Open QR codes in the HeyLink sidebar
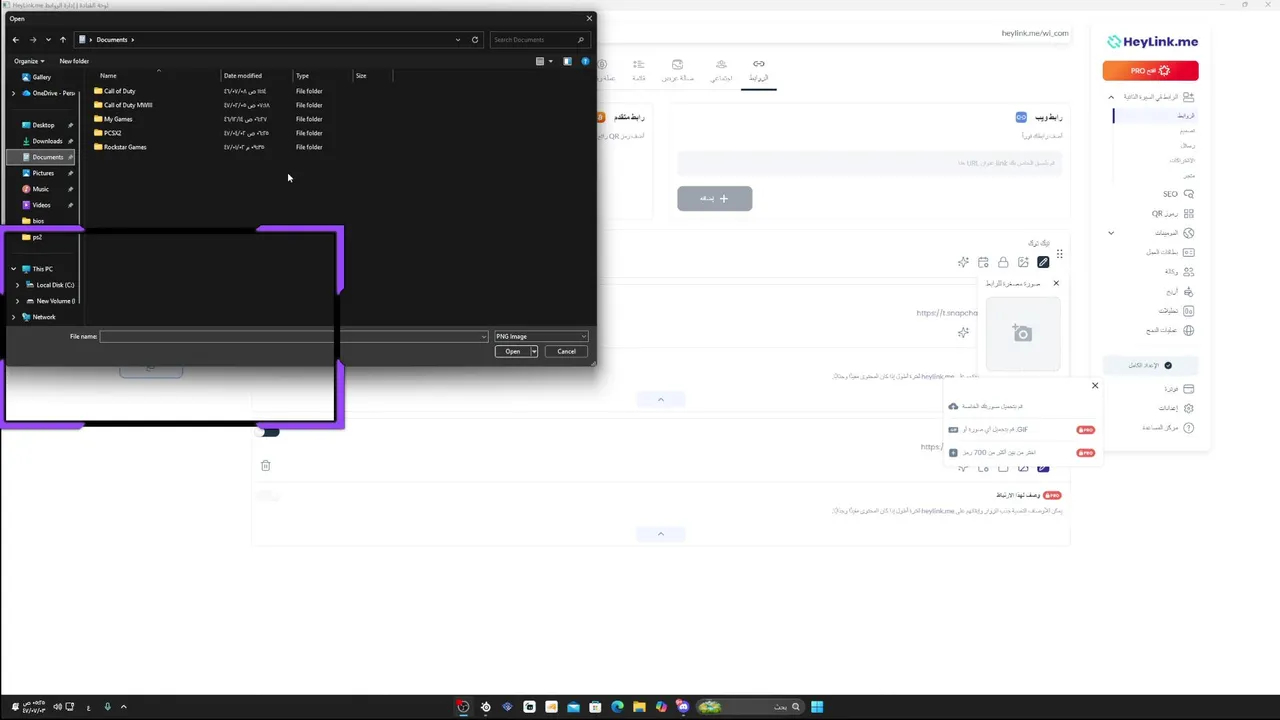Image resolution: width=1280 pixels, height=720 pixels. point(1172,214)
